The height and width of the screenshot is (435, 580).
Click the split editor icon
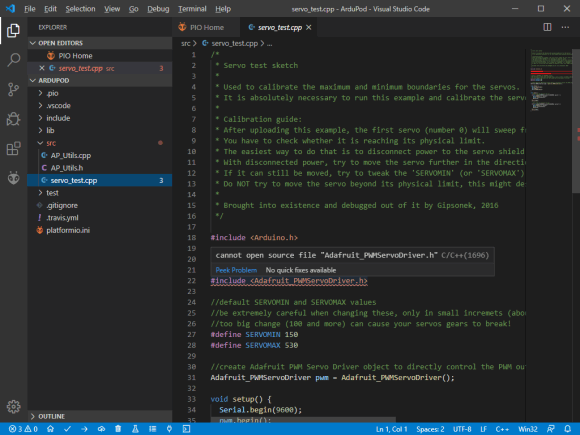547,27
